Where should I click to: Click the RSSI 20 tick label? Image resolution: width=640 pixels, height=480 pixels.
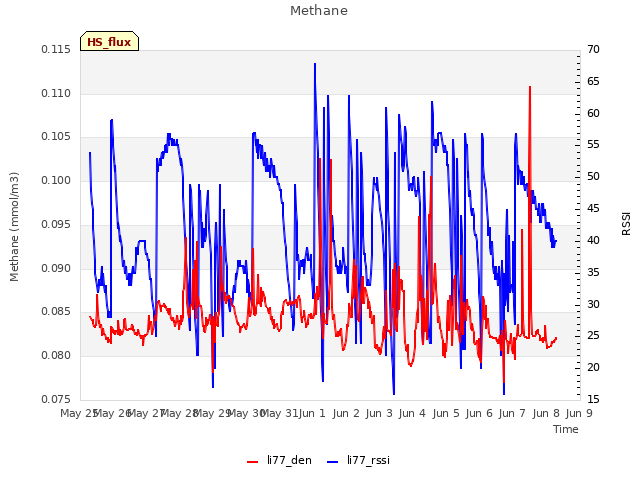[x=593, y=367]
